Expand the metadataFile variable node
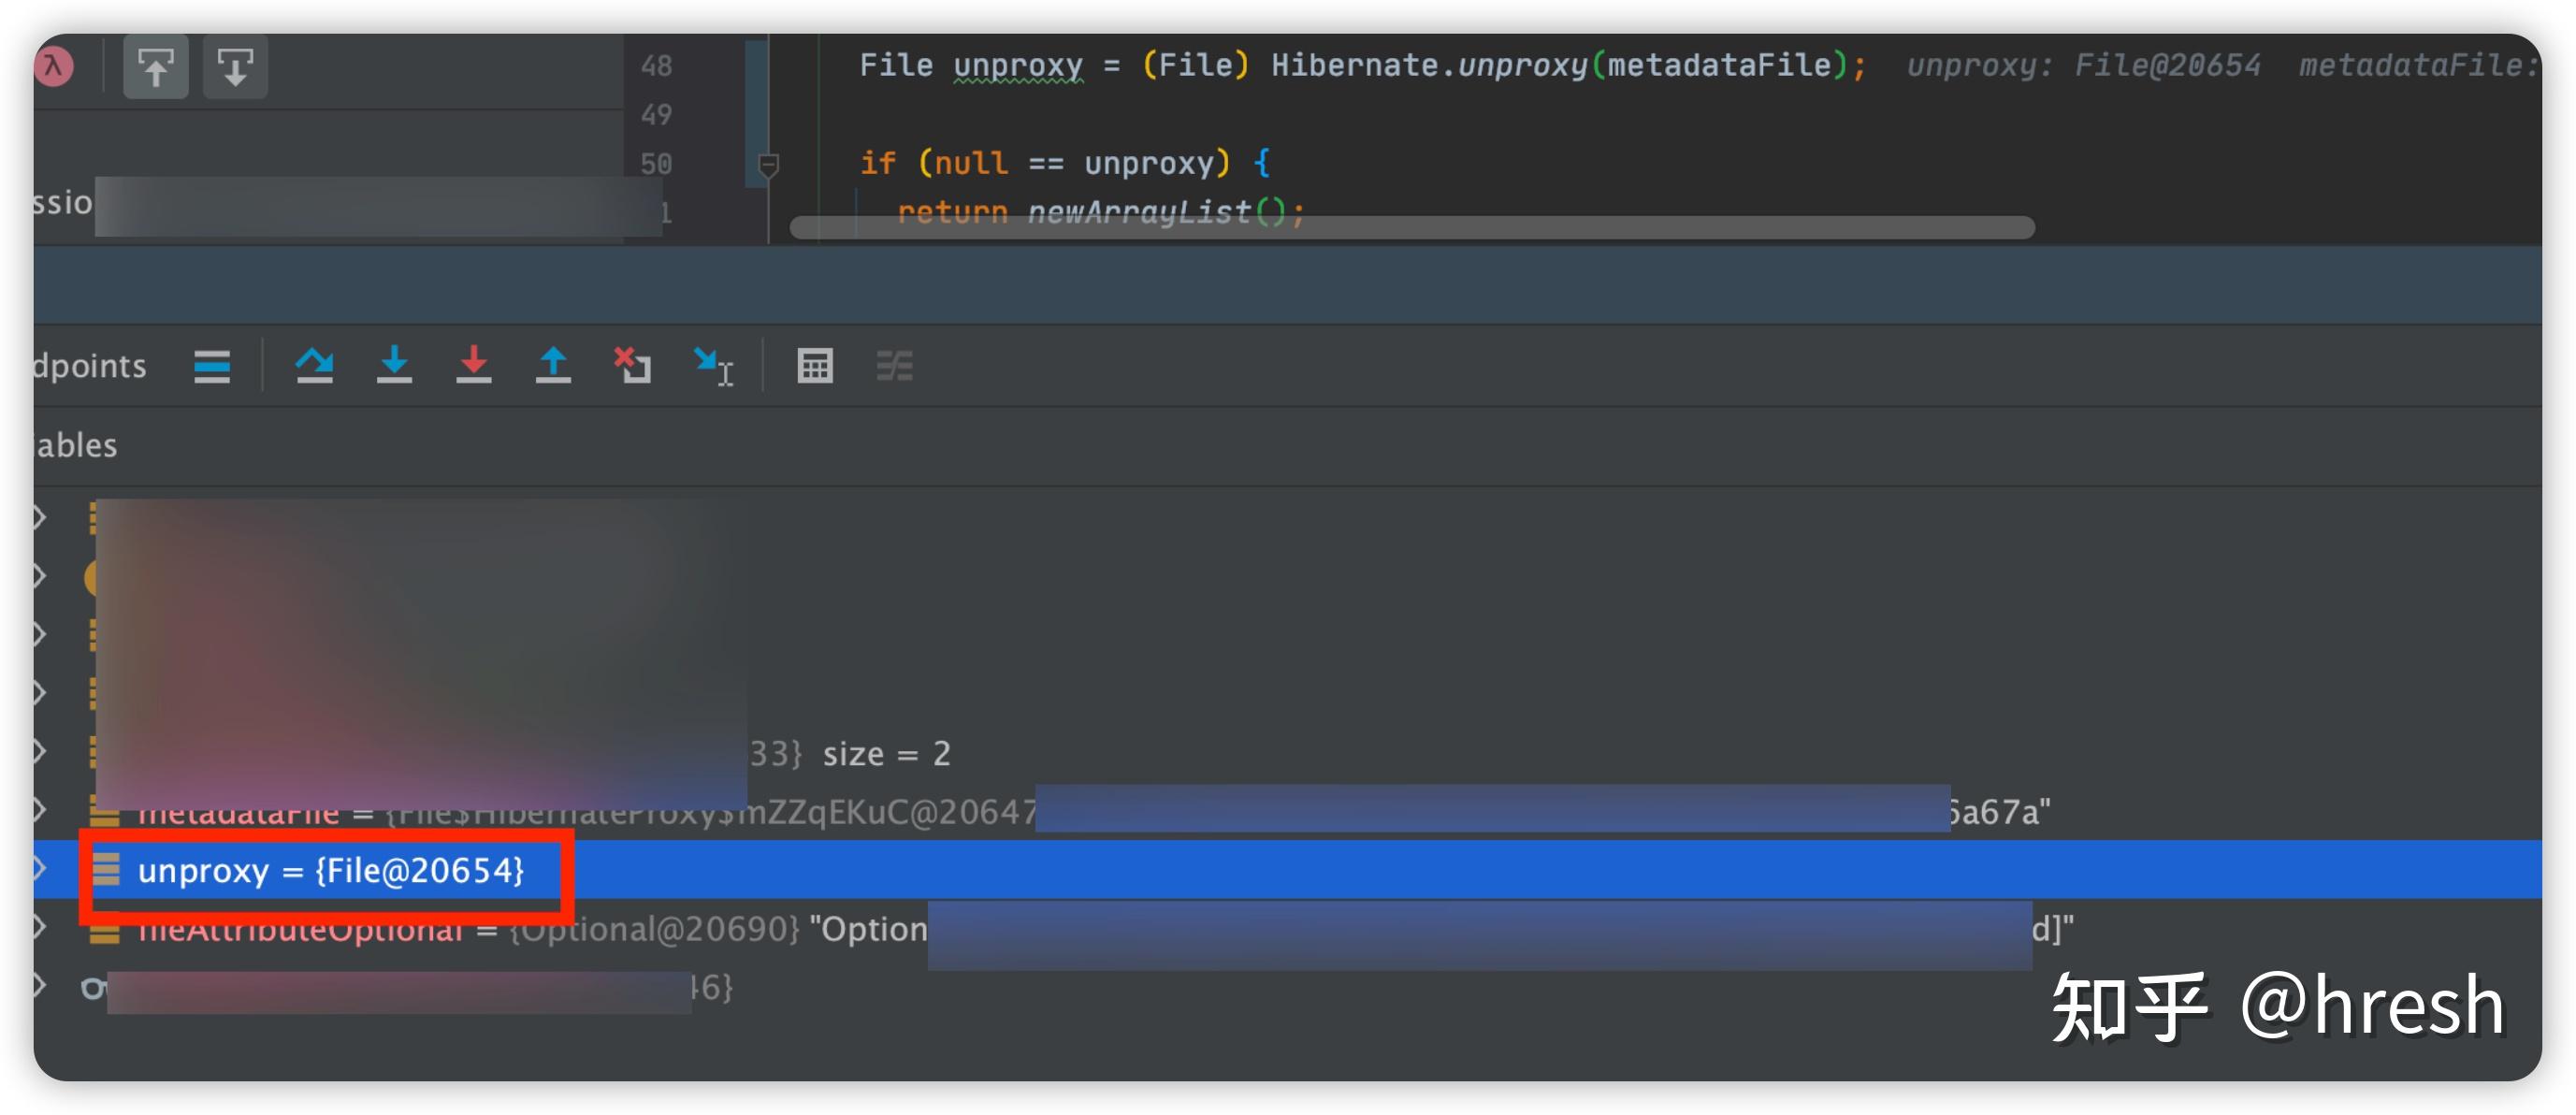The height and width of the screenshot is (1115, 2576). [40, 809]
